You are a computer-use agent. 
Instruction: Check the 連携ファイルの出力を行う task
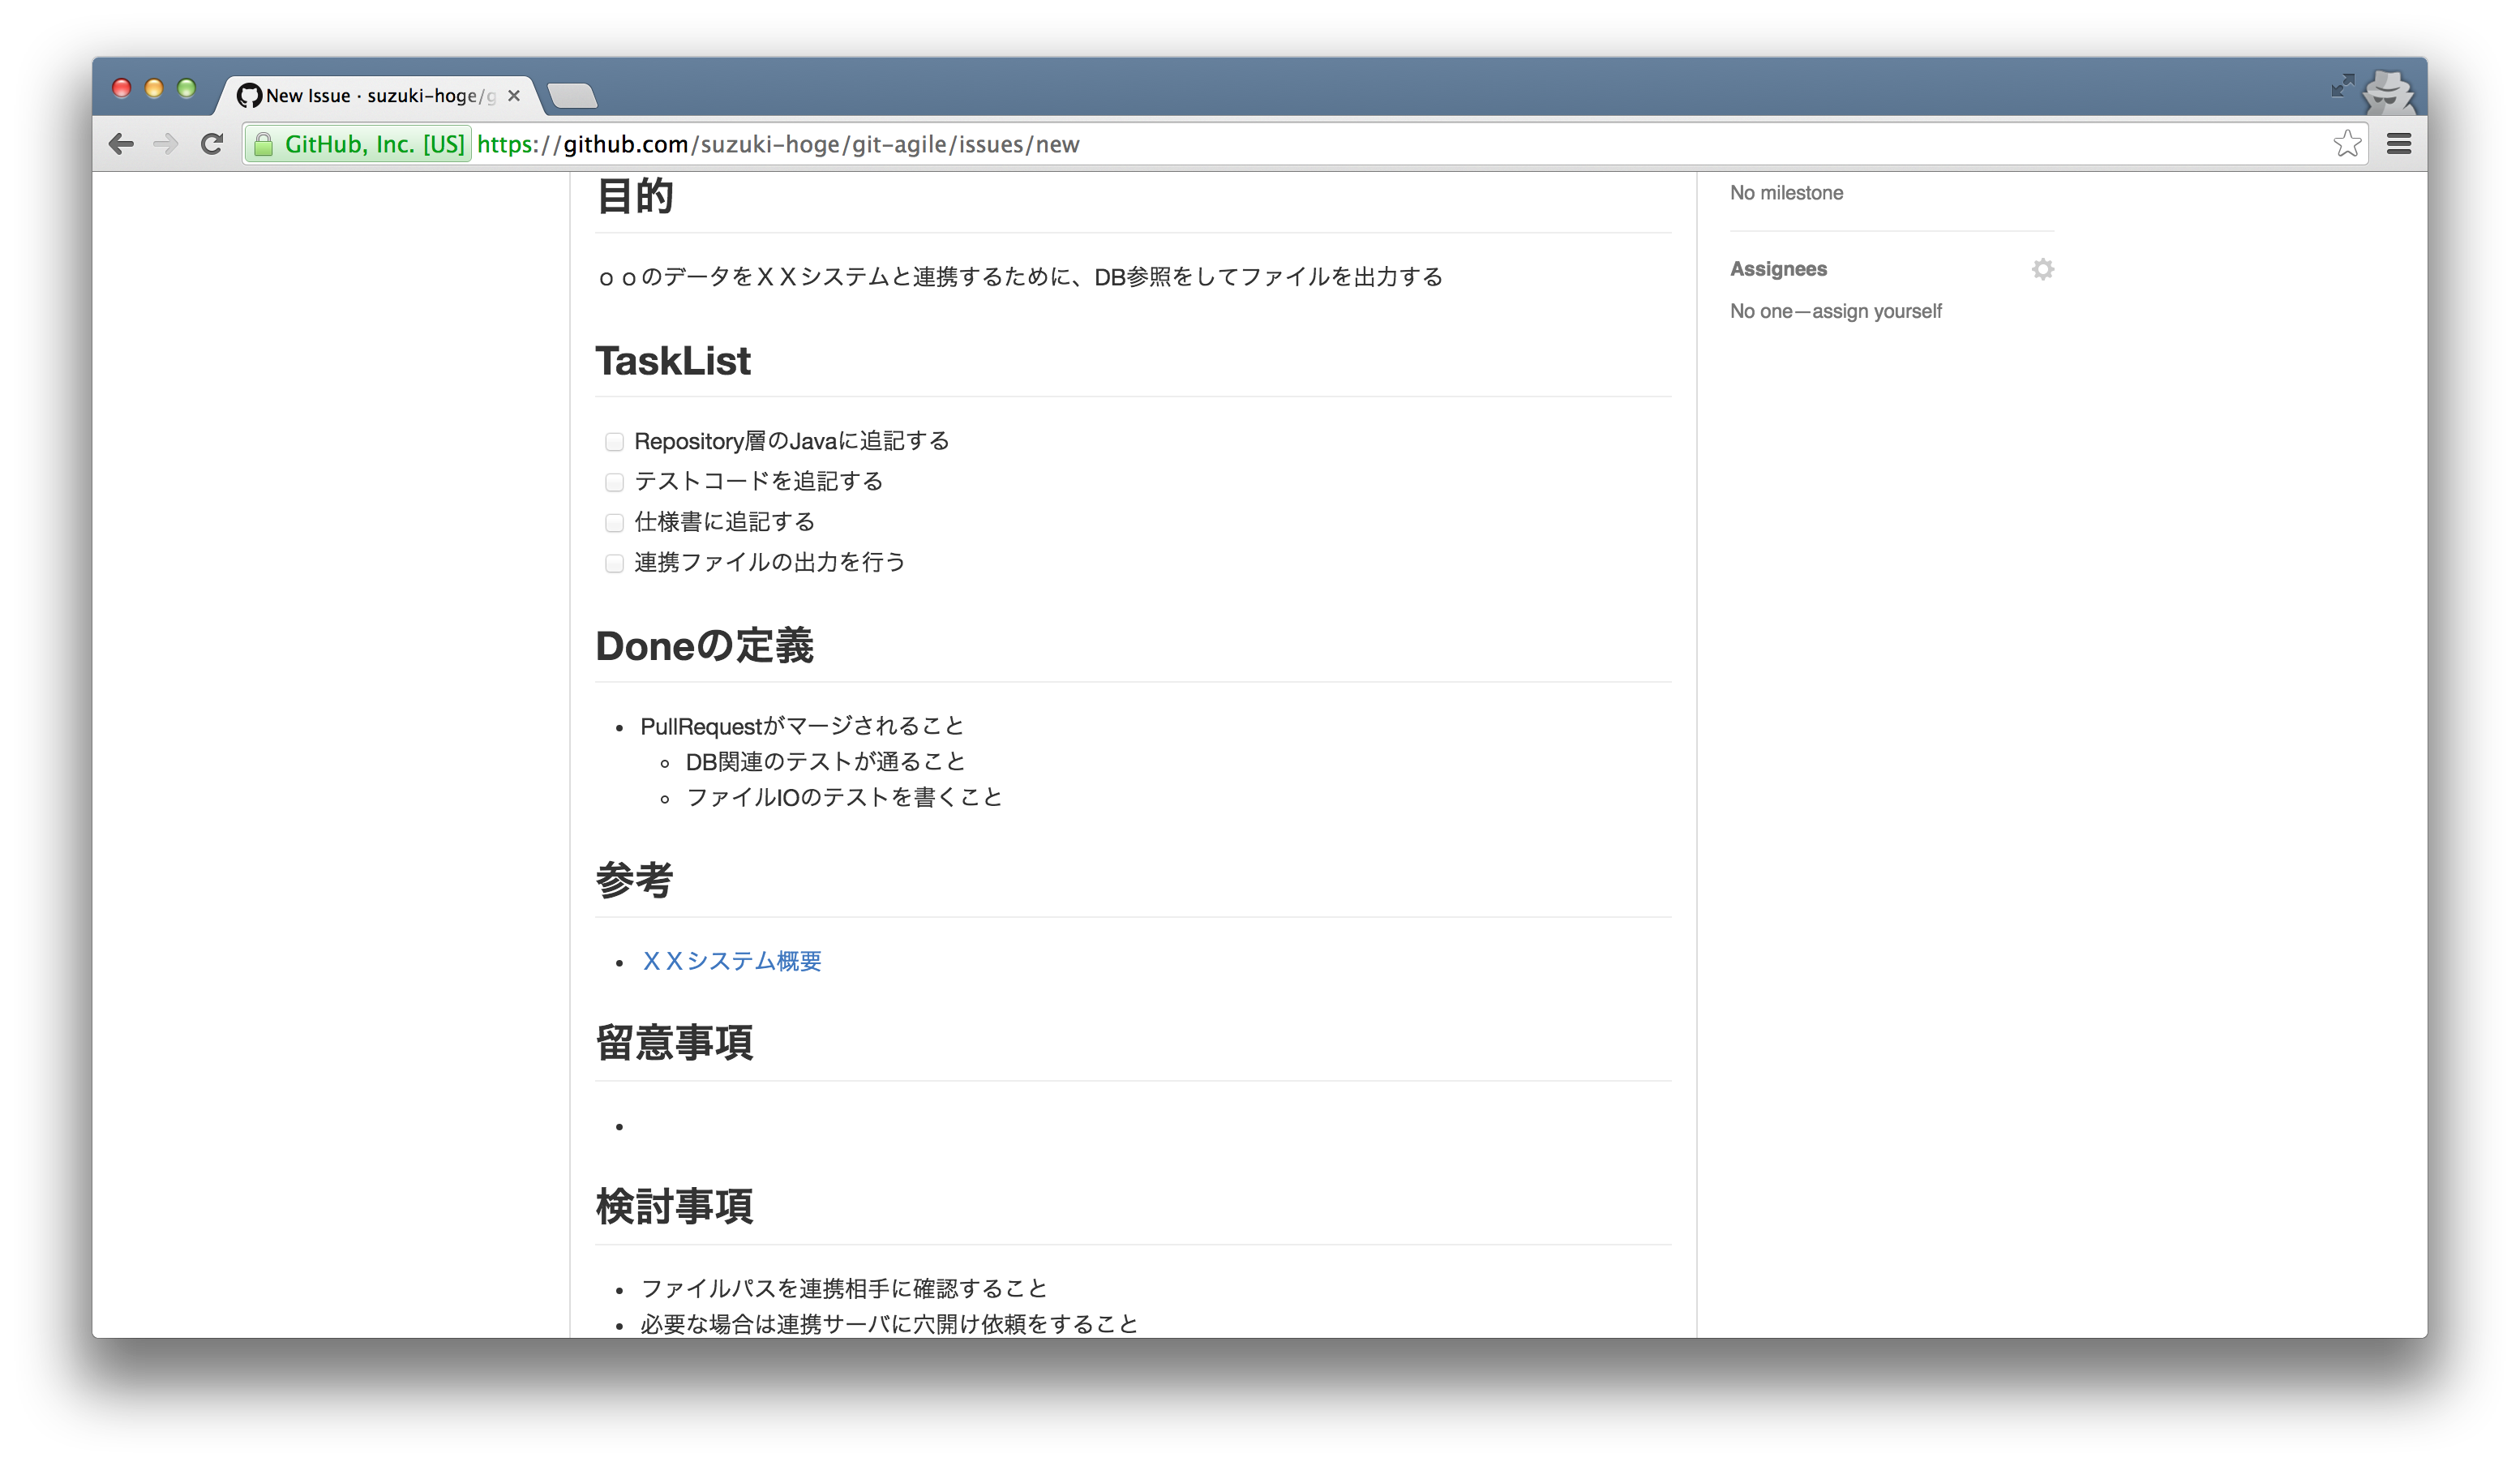(x=614, y=563)
